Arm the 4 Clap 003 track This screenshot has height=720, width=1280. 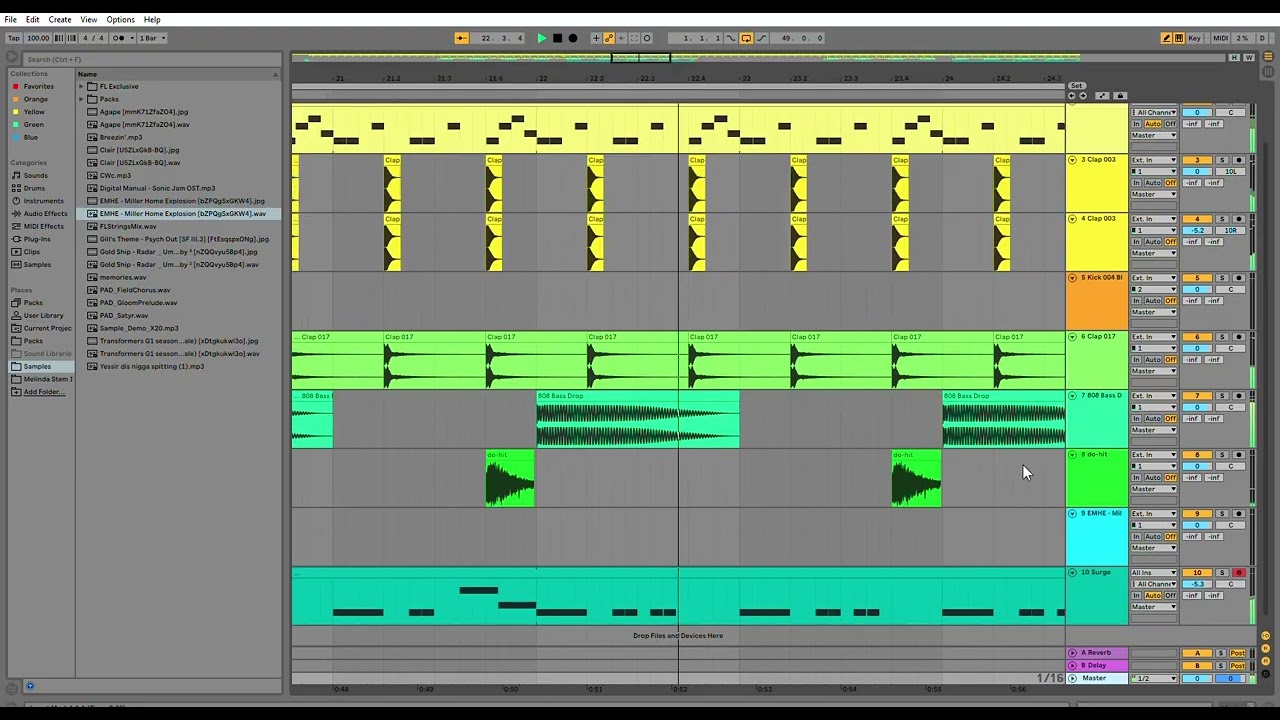(x=1239, y=219)
